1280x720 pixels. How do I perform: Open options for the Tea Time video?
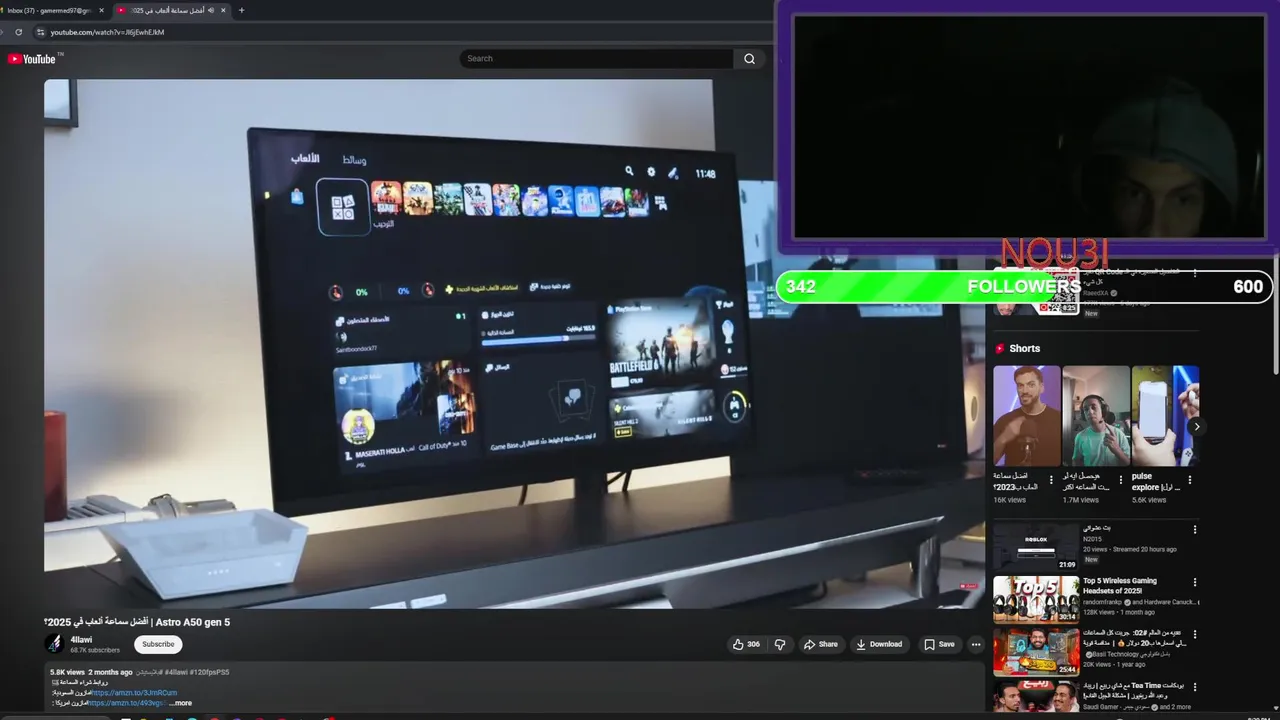tap(1194, 687)
